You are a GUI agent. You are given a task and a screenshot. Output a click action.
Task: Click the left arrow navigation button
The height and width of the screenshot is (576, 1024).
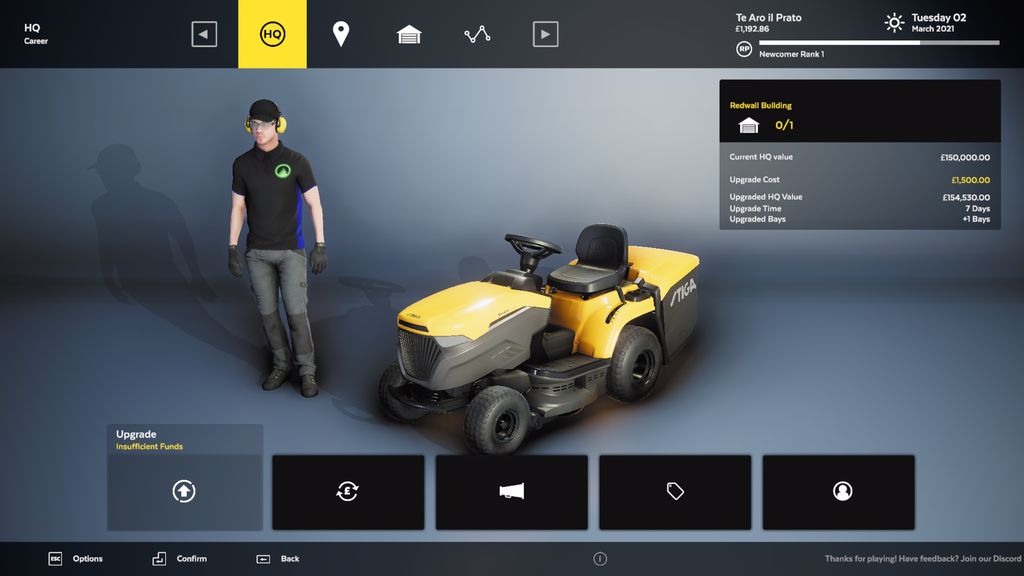coord(204,34)
